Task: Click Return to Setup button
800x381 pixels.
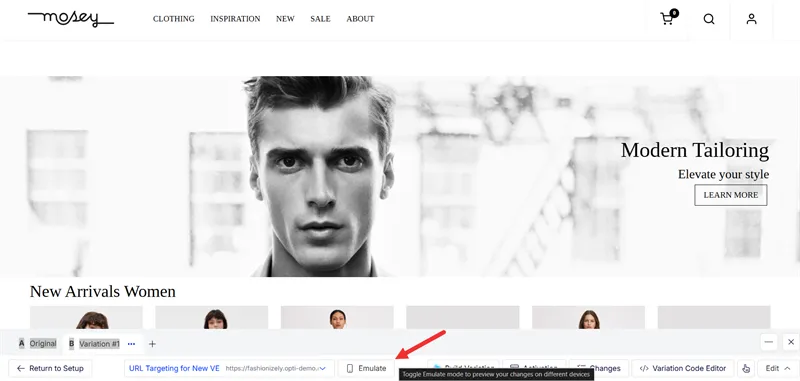Action: [x=50, y=368]
